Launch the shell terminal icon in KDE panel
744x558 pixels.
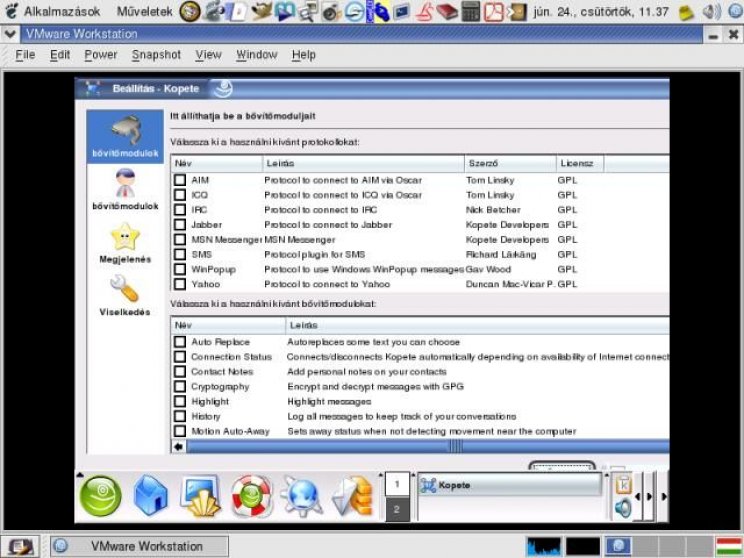[x=201, y=496]
